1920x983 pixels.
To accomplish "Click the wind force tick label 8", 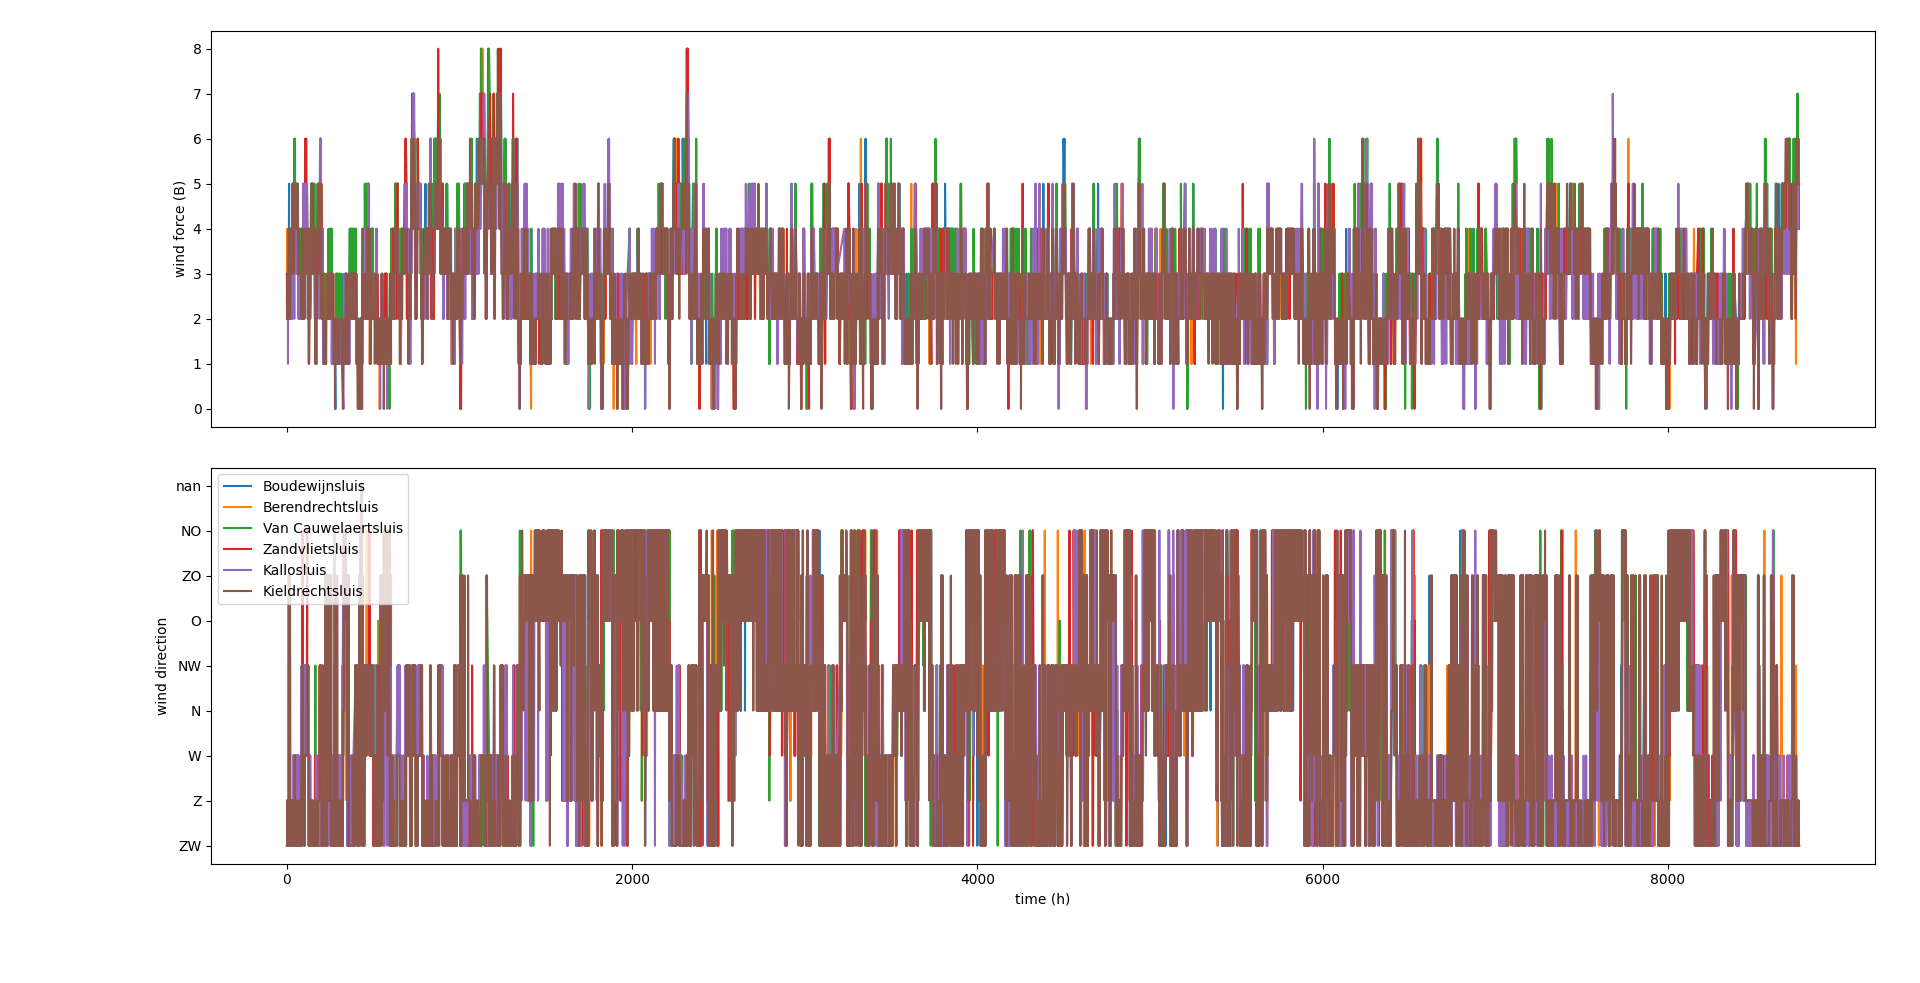I will click(197, 50).
